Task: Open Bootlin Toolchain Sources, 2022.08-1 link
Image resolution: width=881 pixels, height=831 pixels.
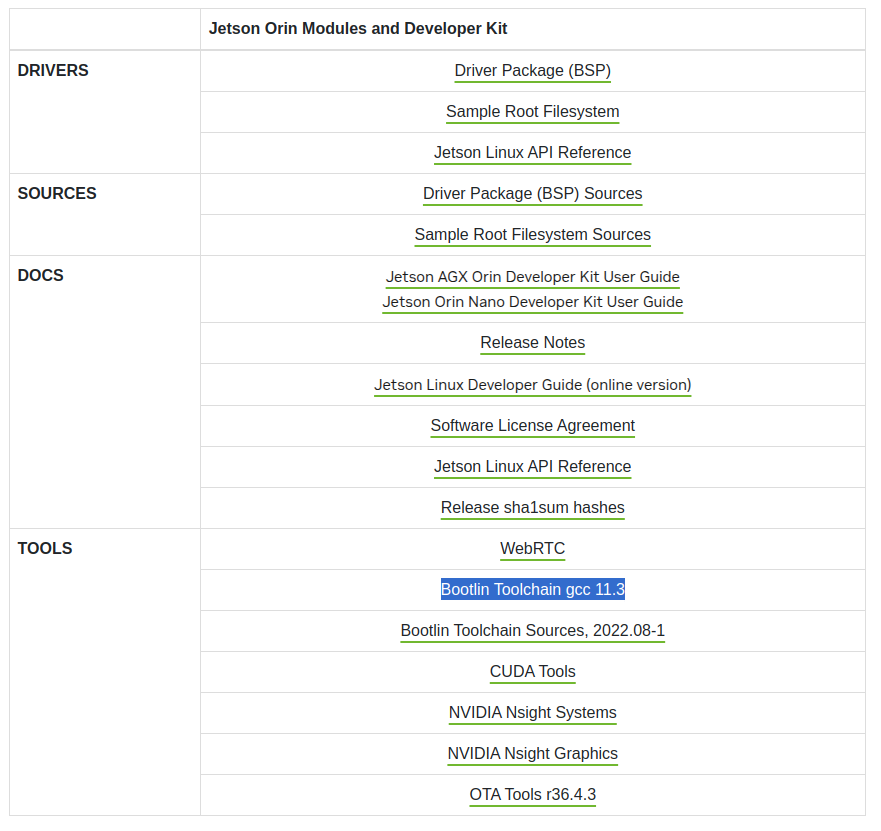Action: [532, 631]
